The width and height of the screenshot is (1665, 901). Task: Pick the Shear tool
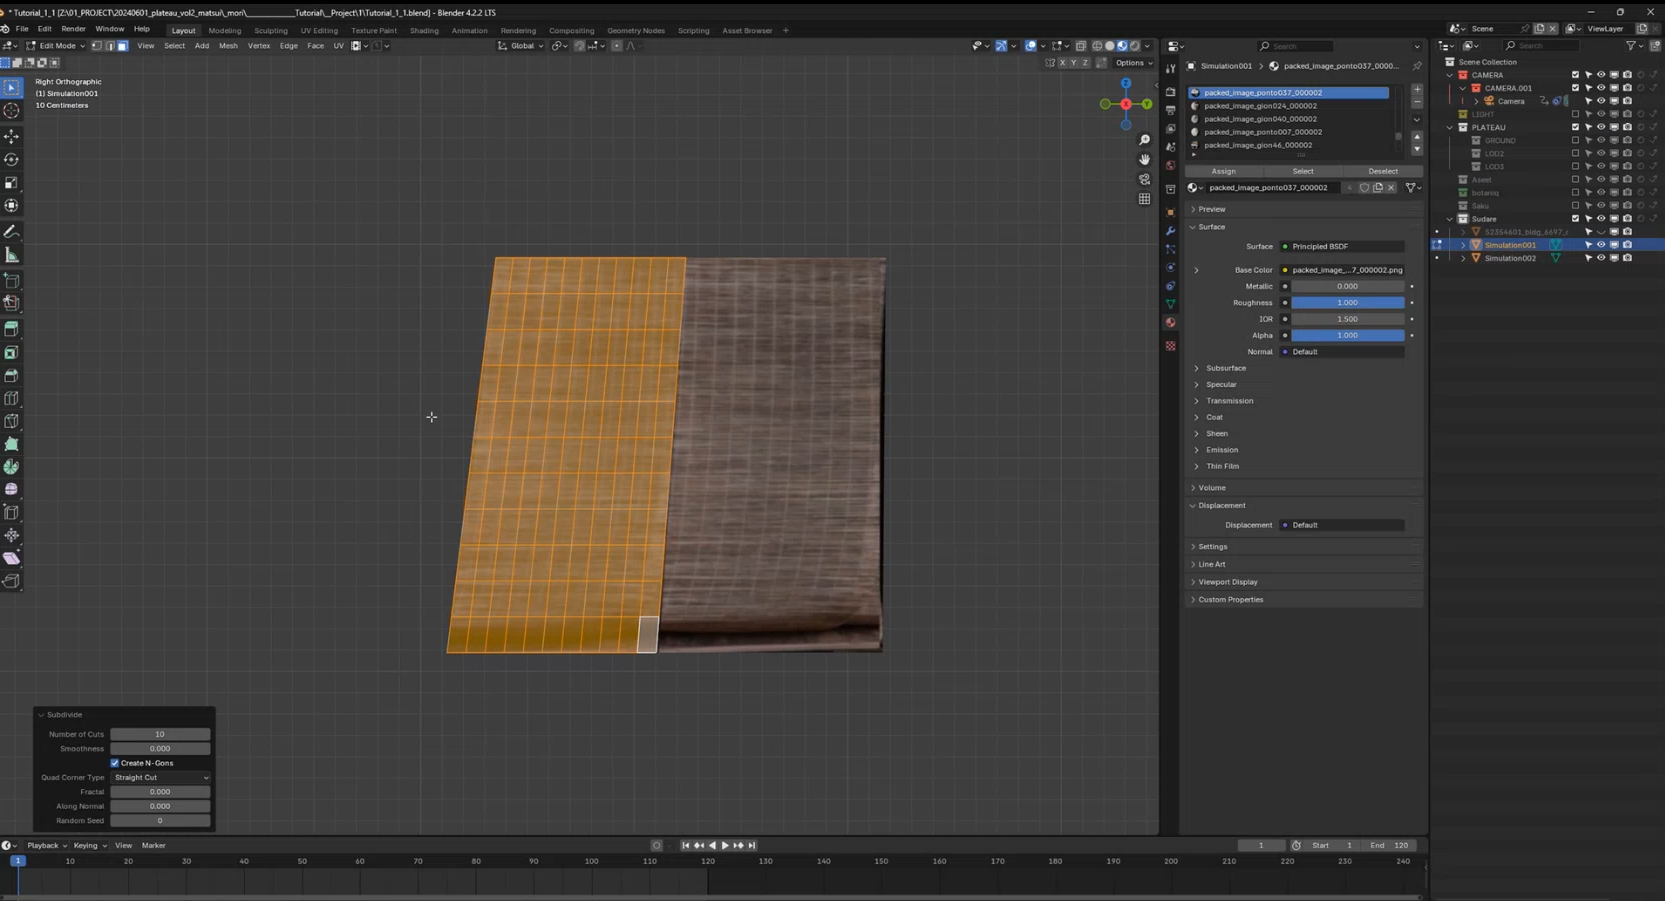coord(12,558)
